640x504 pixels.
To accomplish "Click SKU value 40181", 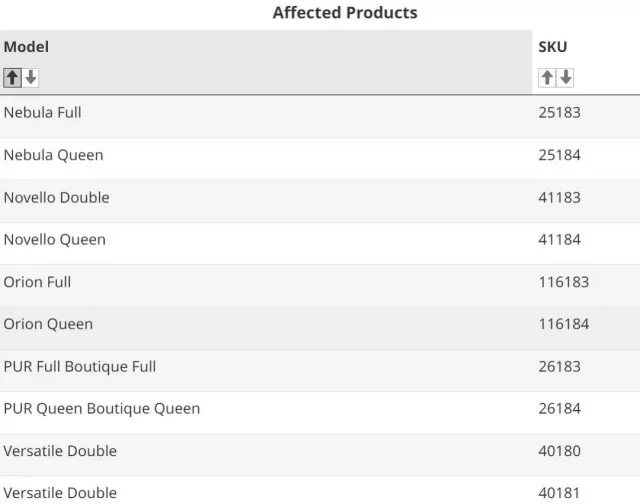I will click(x=559, y=493).
